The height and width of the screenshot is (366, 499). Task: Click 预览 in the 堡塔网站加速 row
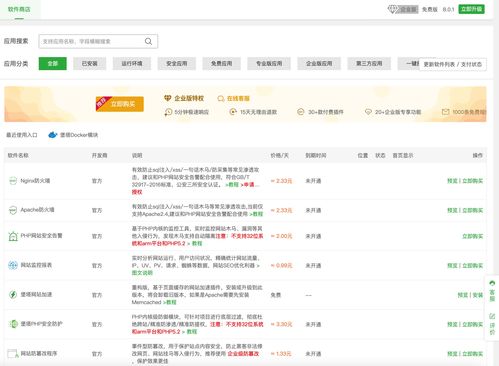point(463,295)
